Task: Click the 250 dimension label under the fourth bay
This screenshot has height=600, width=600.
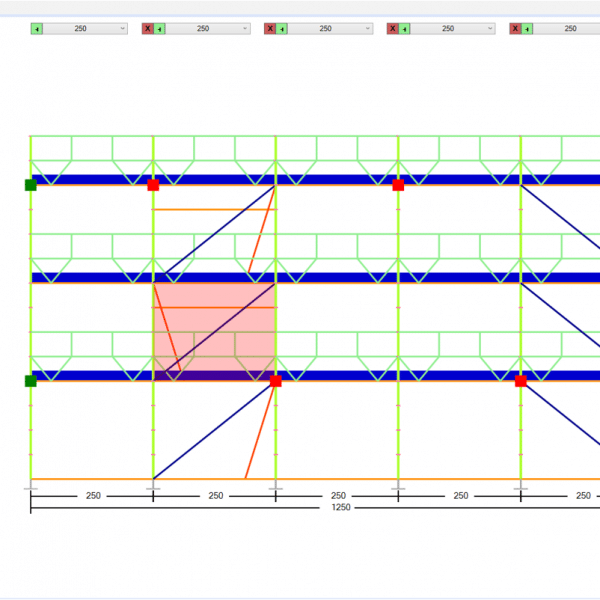Action: pos(461,496)
